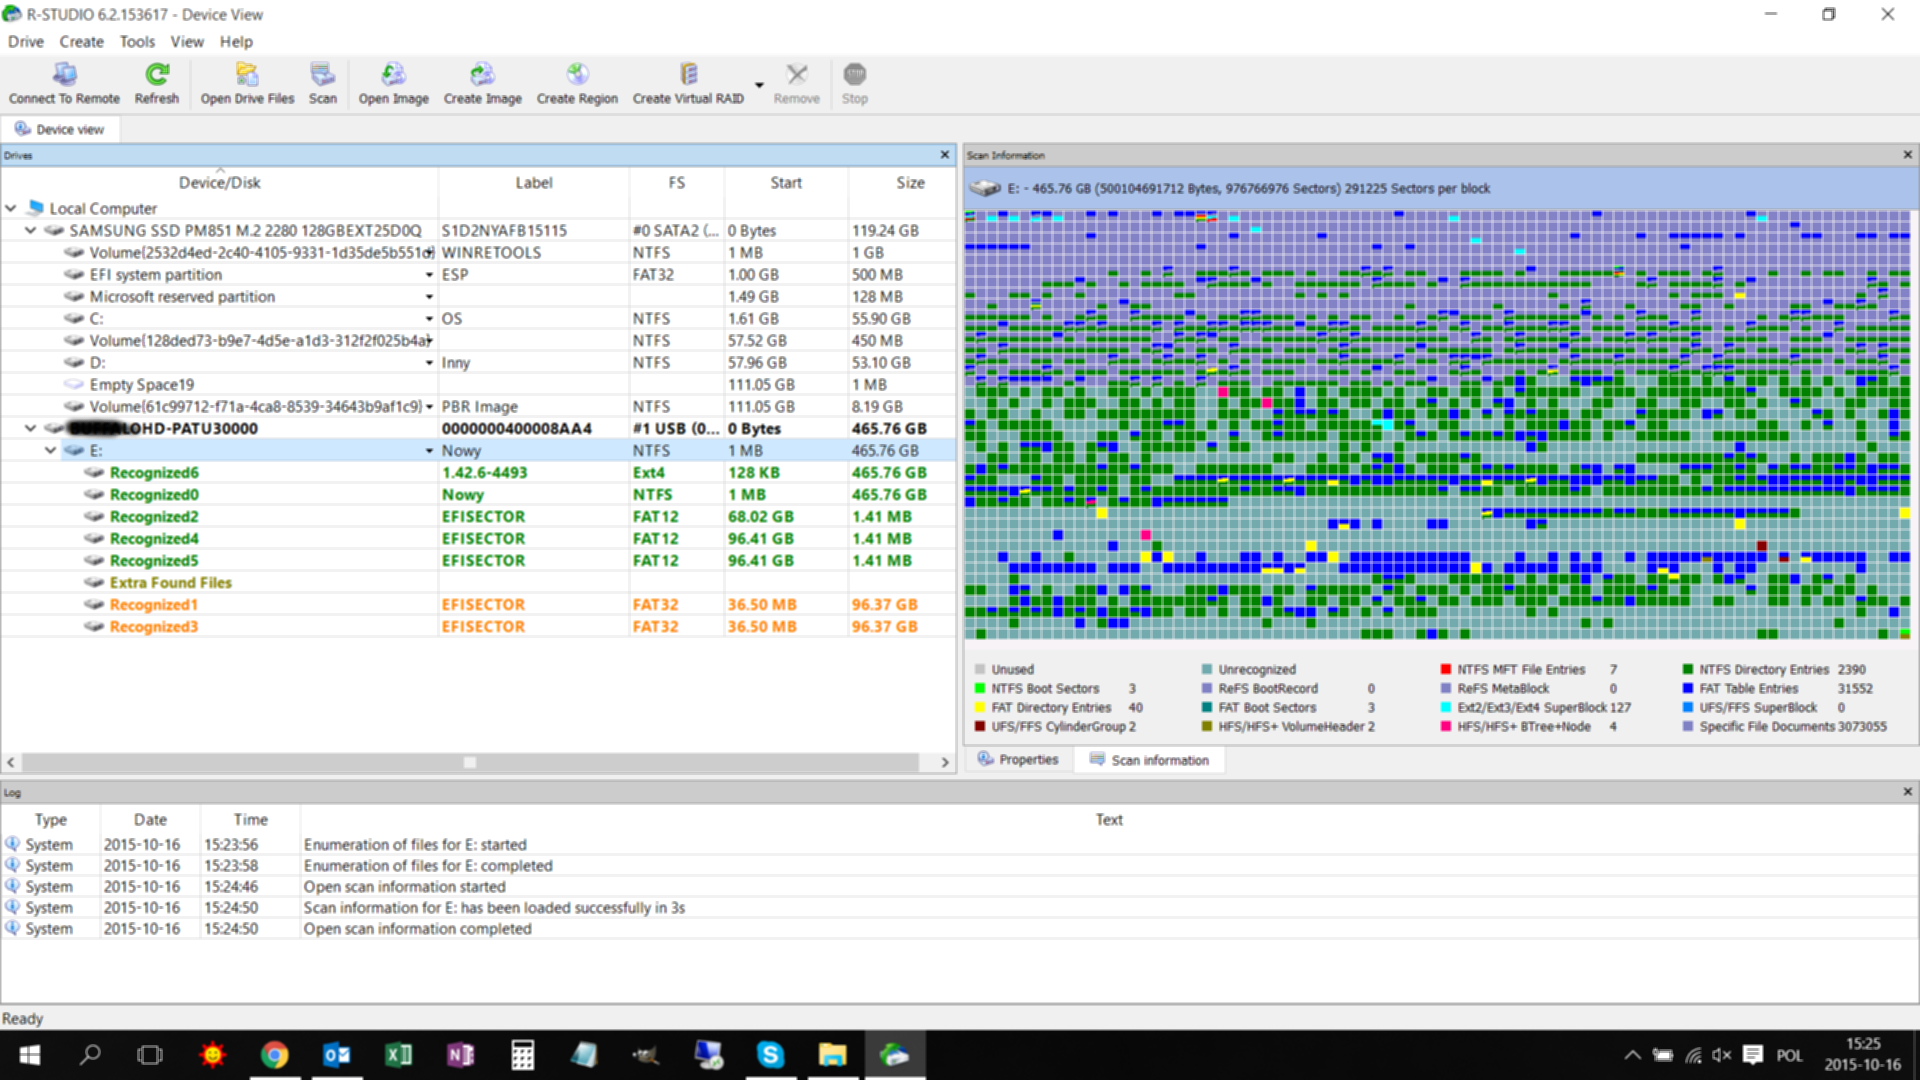
Task: Open dropdown arrow on C: row
Action: click(x=429, y=319)
